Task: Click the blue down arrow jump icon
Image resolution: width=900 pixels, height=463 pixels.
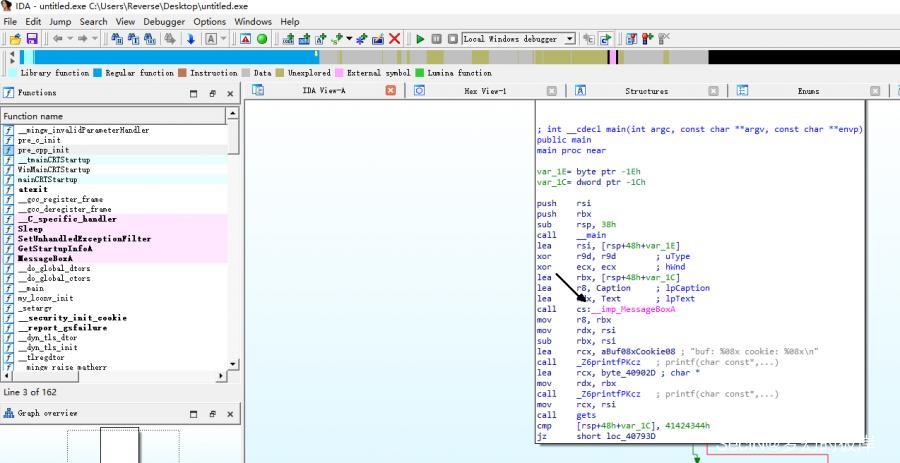Action: (x=190, y=39)
